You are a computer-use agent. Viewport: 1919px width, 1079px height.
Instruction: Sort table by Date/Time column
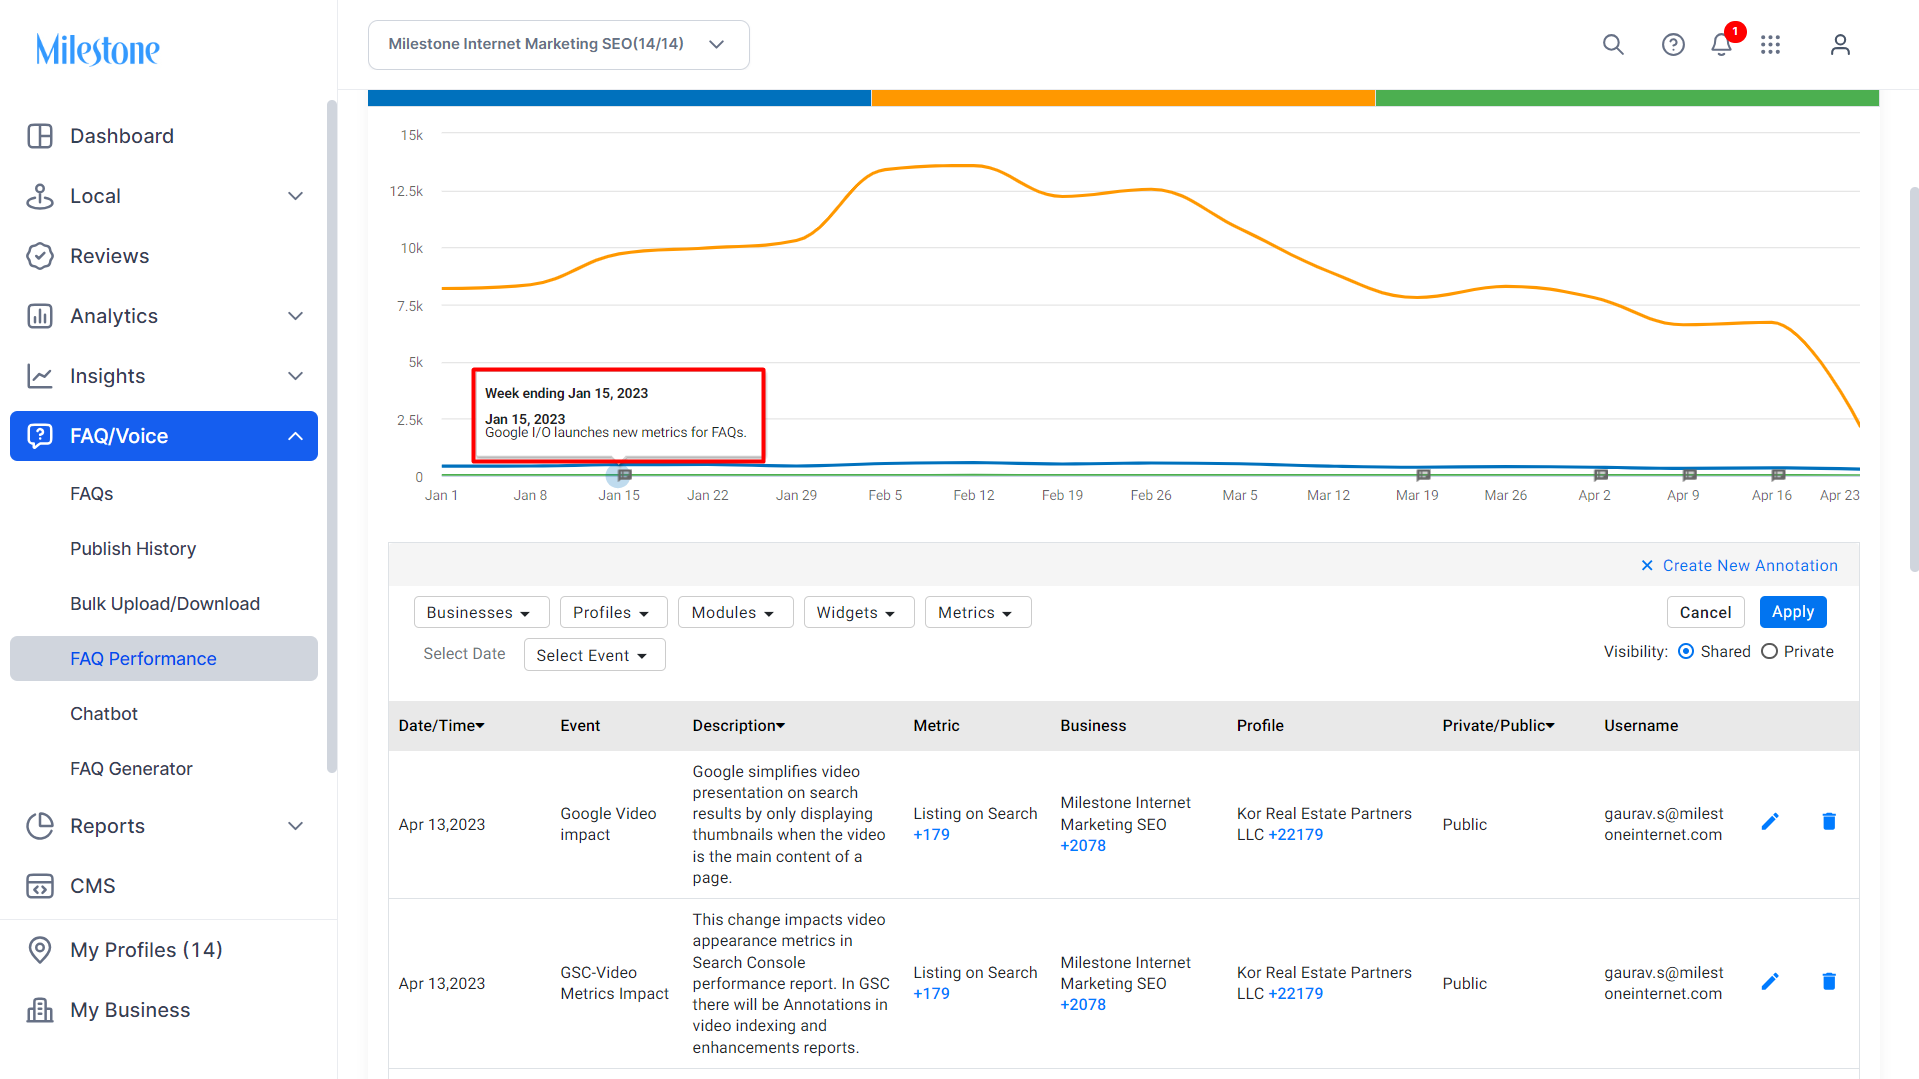click(442, 726)
